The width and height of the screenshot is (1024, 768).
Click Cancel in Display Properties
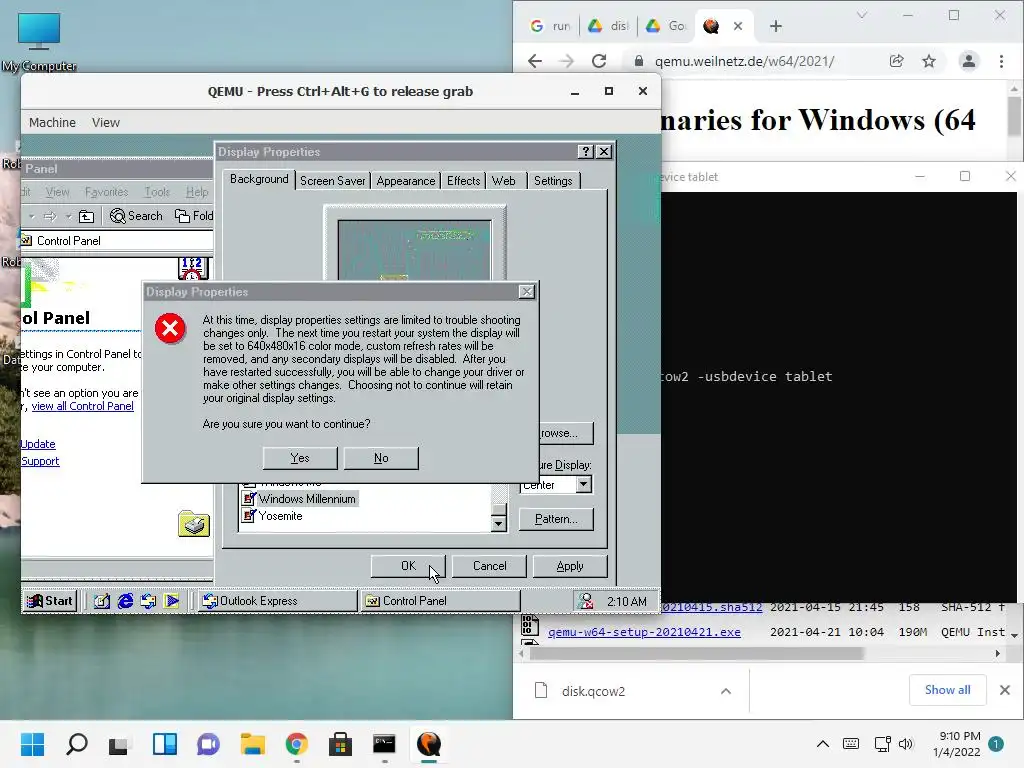[x=489, y=566]
